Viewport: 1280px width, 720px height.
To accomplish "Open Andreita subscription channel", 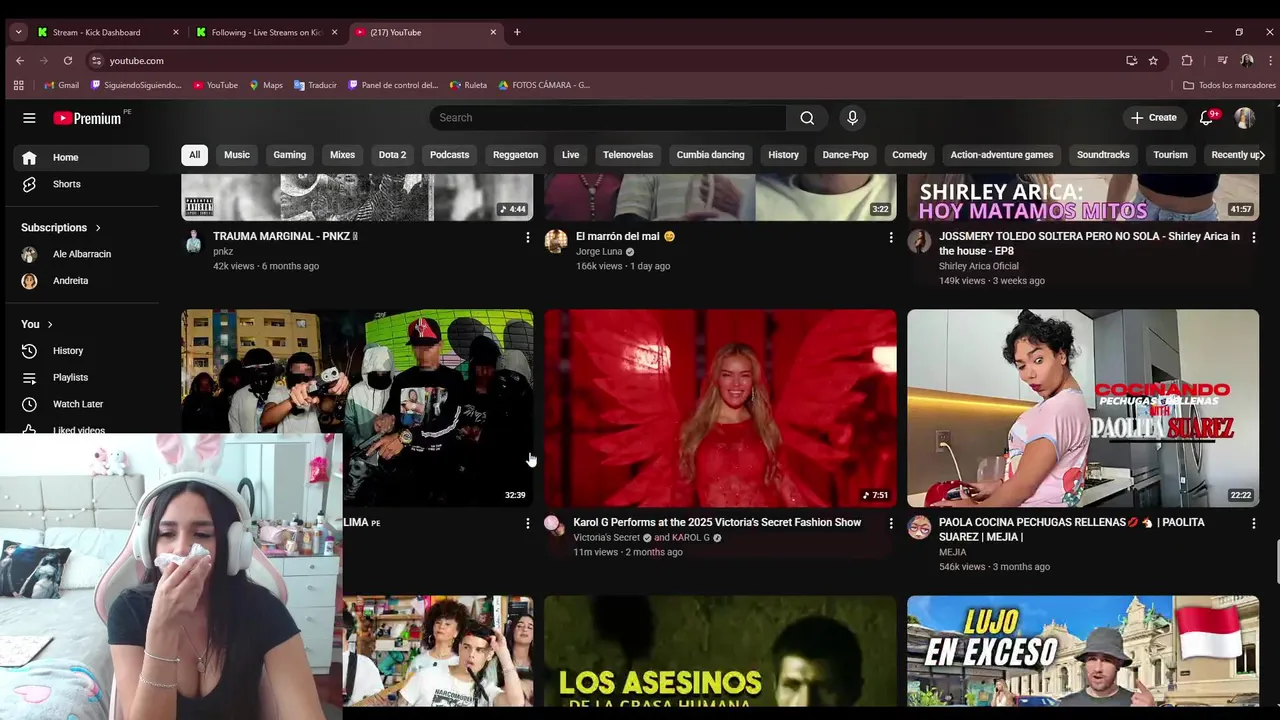I will 81,281.
